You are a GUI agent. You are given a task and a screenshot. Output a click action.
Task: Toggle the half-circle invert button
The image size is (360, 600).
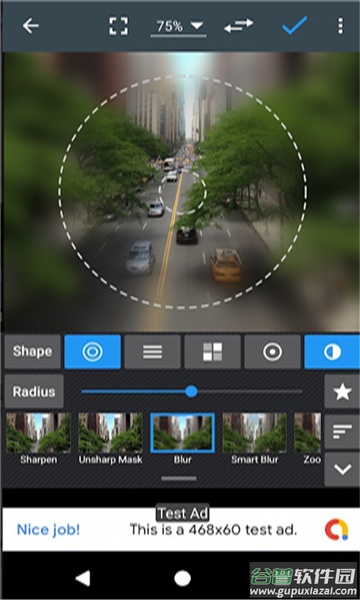pyautogui.click(x=332, y=352)
